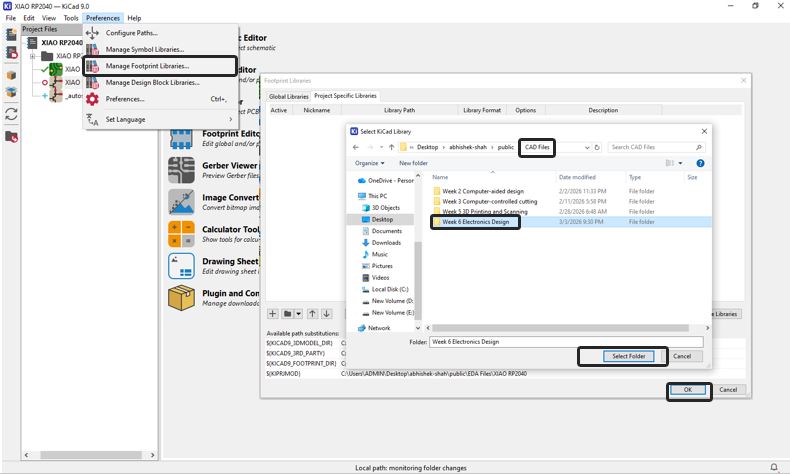
Task: Click the public breadcrumb in address bar
Action: coord(505,147)
